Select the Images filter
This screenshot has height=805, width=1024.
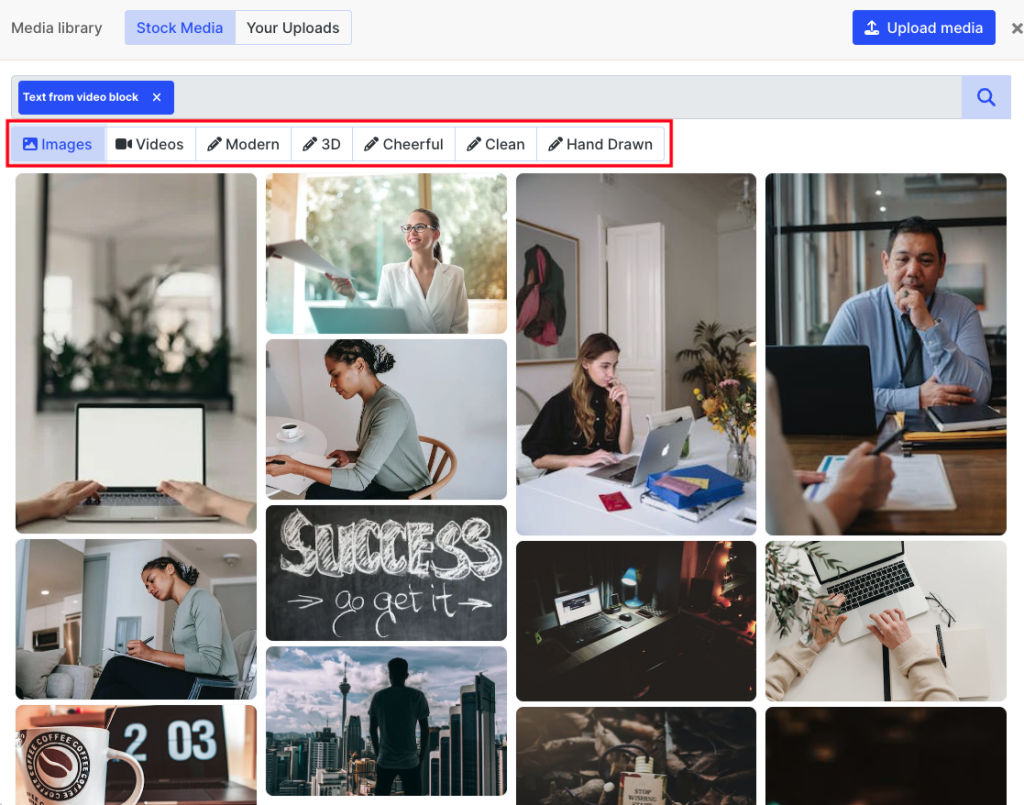pyautogui.click(x=58, y=144)
